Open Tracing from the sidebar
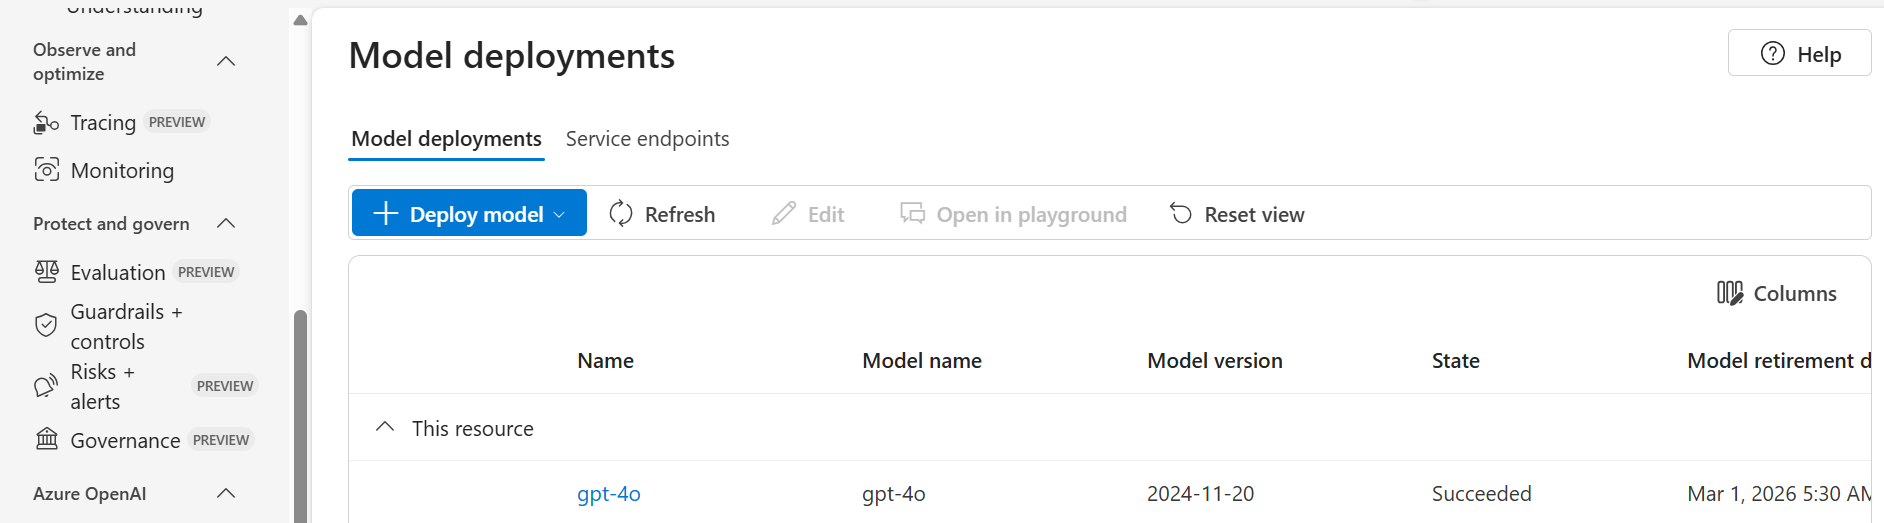The height and width of the screenshot is (523, 1884). click(x=103, y=122)
